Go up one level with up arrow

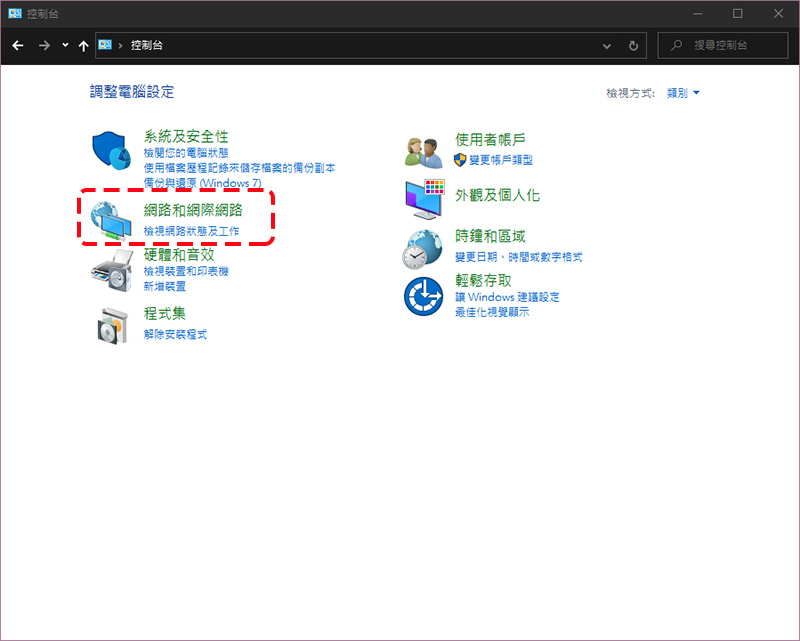(x=84, y=46)
